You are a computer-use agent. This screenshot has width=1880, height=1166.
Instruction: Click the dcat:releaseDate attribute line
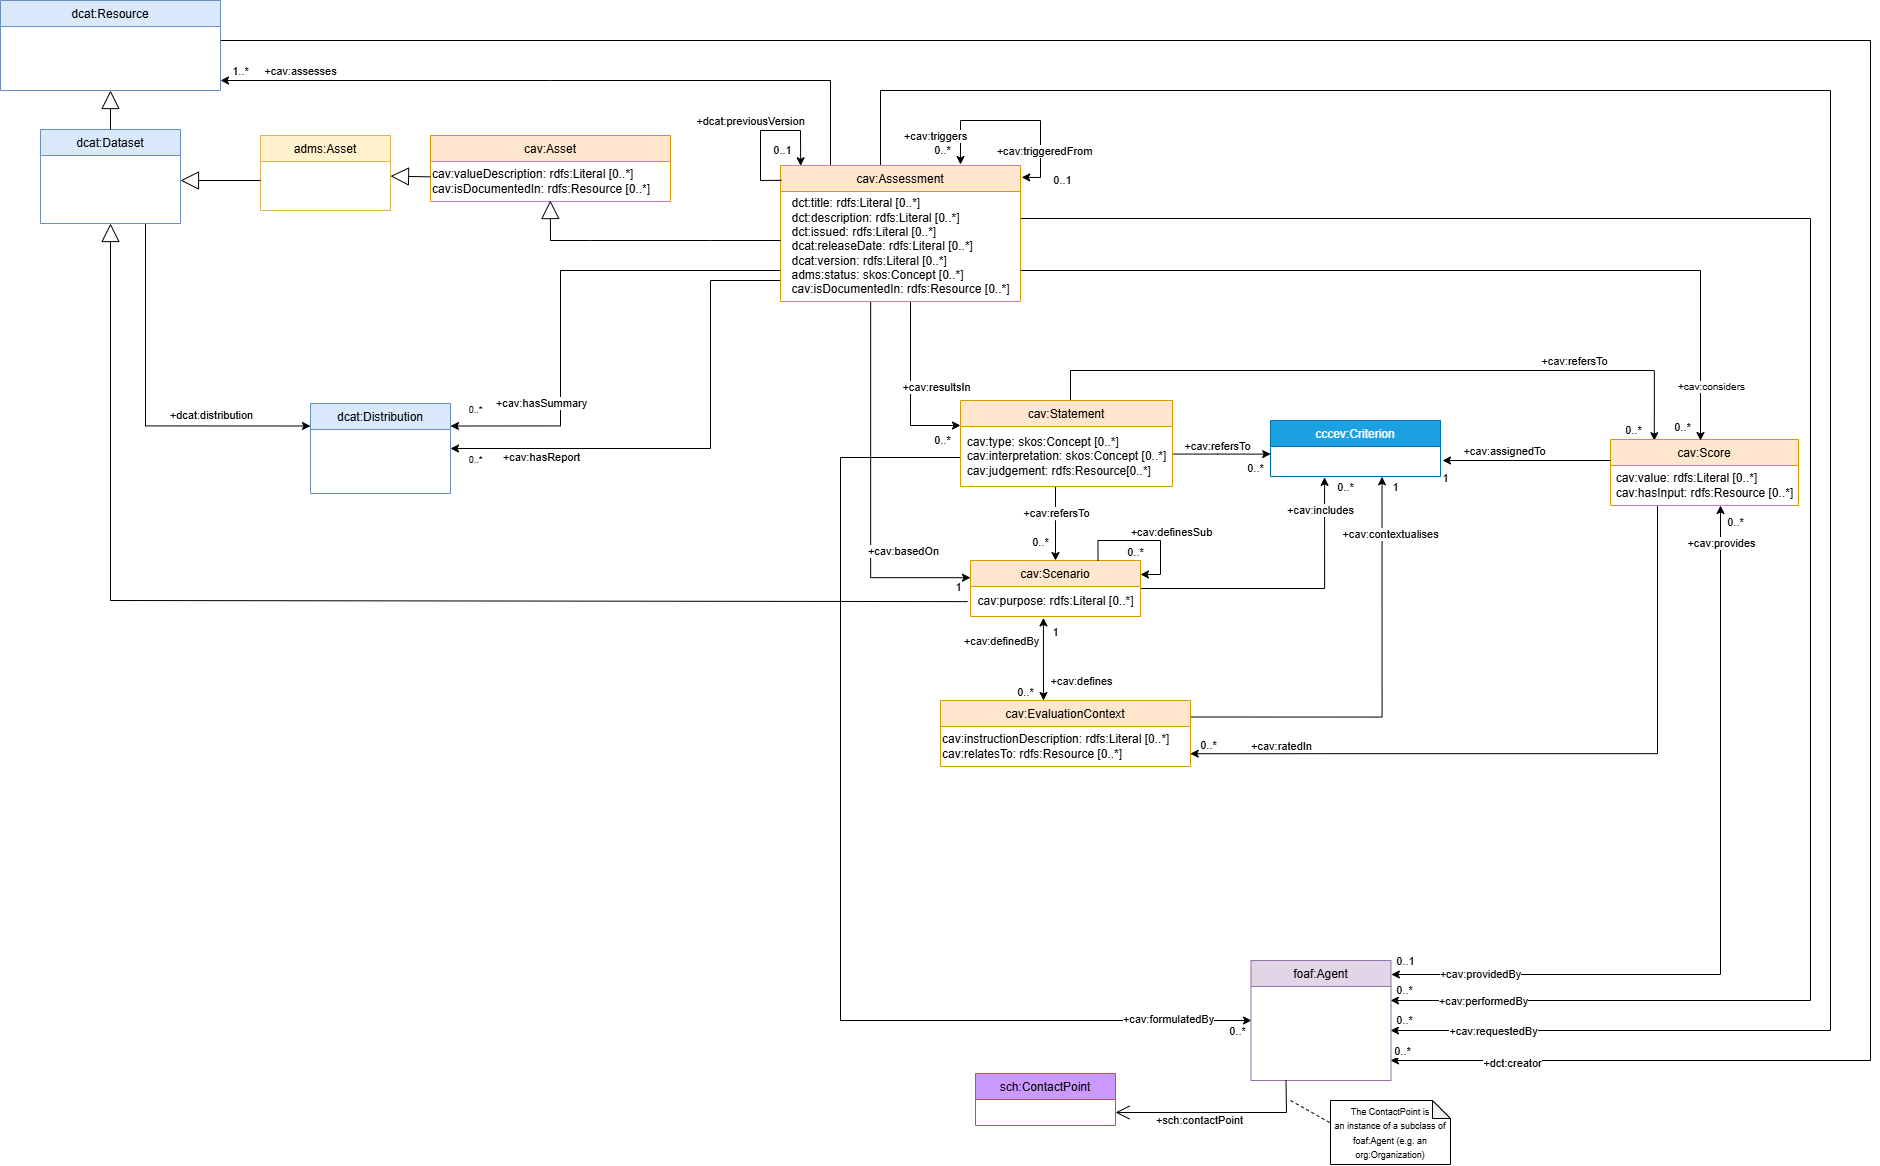[x=882, y=246]
